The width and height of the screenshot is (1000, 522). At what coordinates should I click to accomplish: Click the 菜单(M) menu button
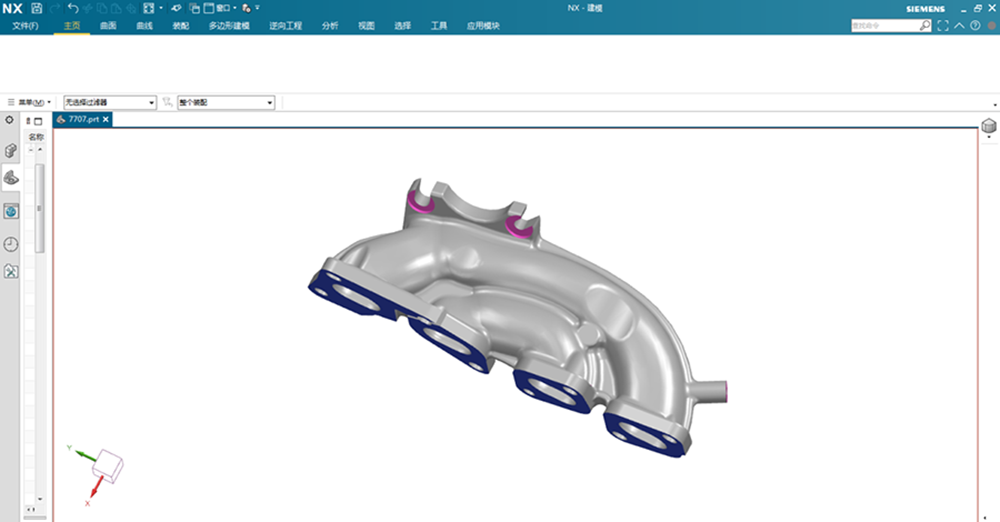(x=30, y=102)
